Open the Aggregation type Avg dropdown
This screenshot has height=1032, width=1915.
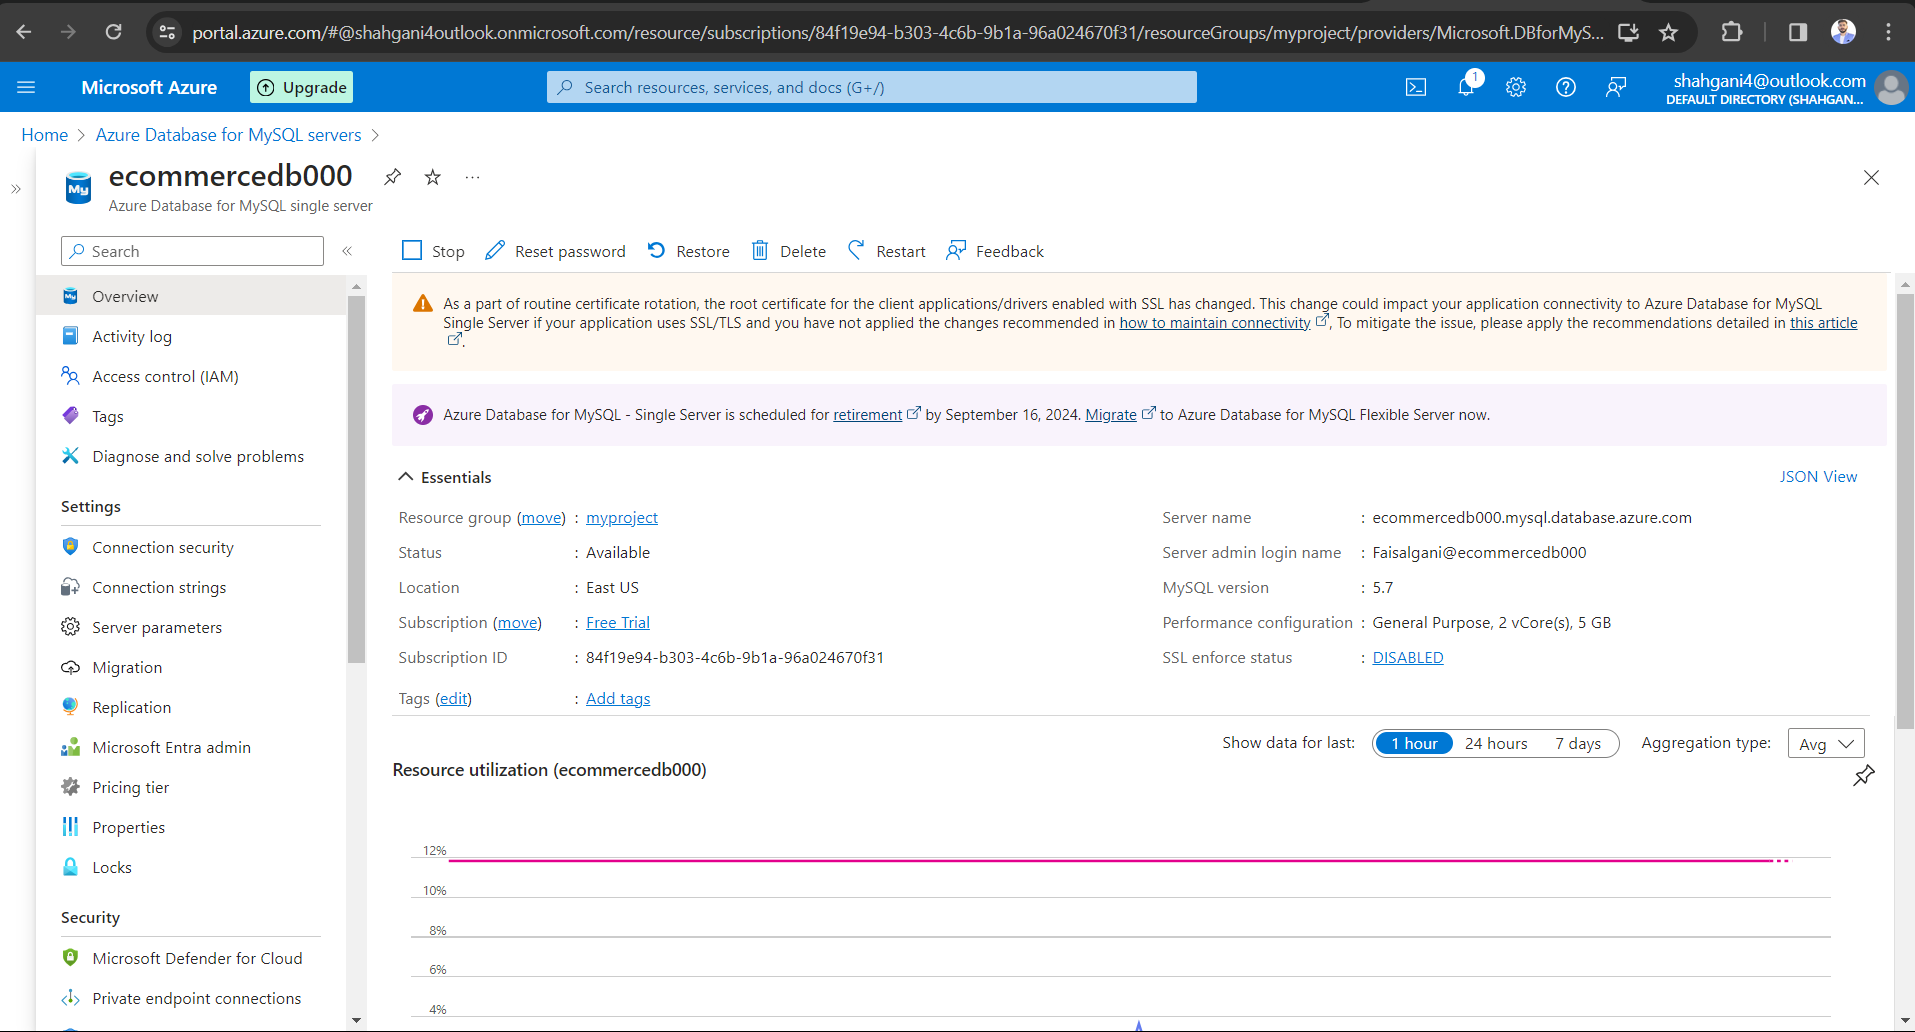[1826, 743]
